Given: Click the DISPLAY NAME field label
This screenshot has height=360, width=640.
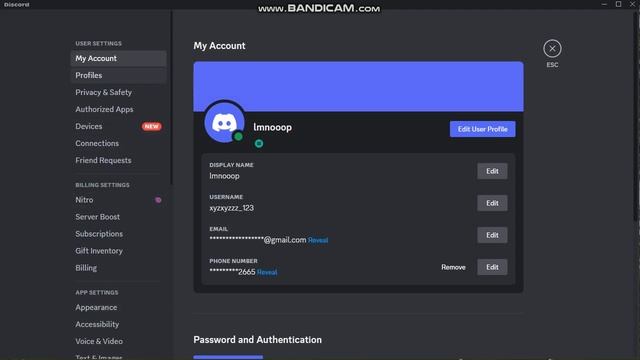Looking at the screenshot, I should click(231, 165).
